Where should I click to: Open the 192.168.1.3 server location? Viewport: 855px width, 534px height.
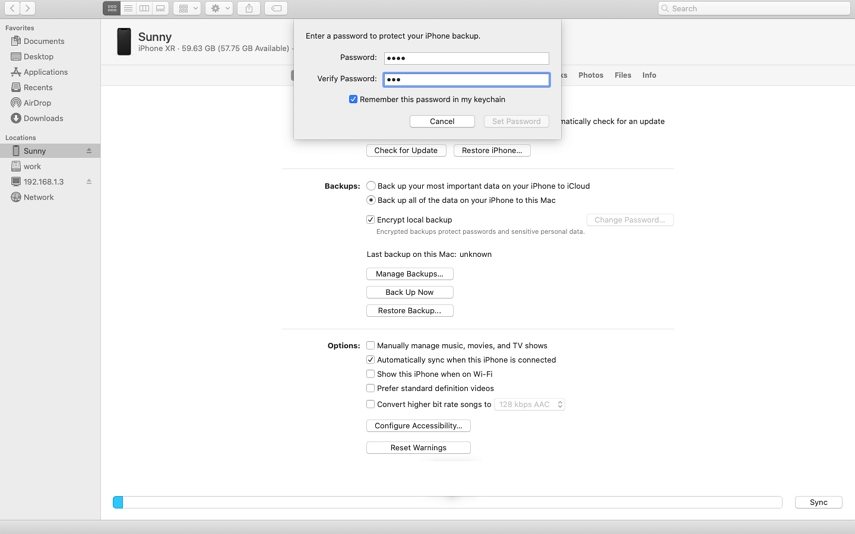click(43, 182)
